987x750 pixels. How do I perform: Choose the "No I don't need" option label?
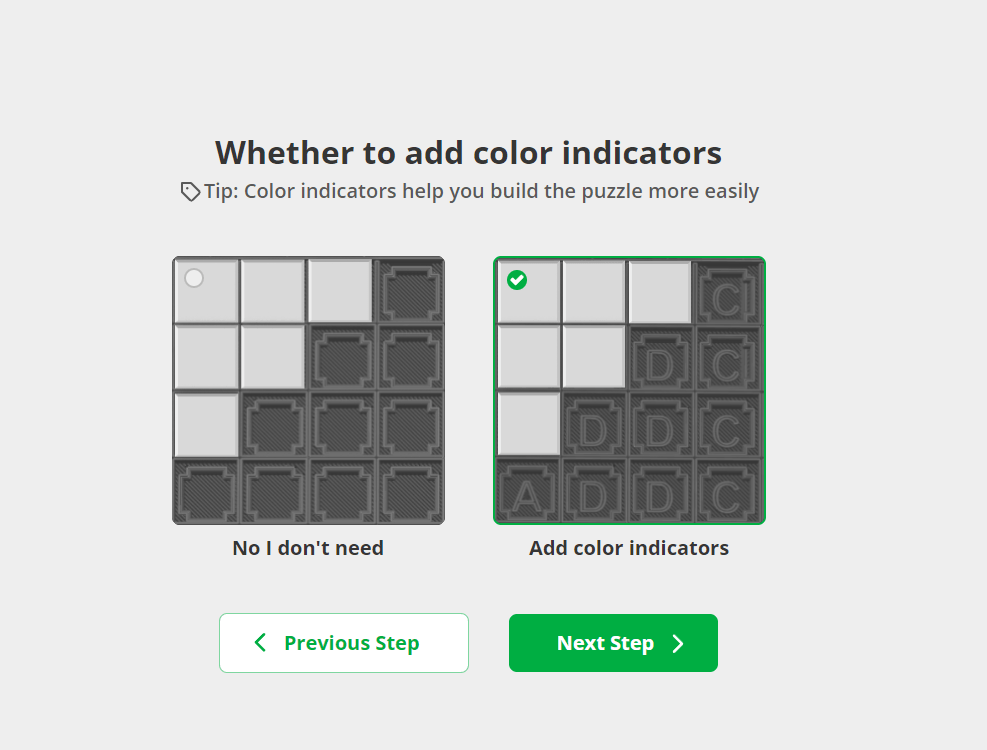[308, 548]
